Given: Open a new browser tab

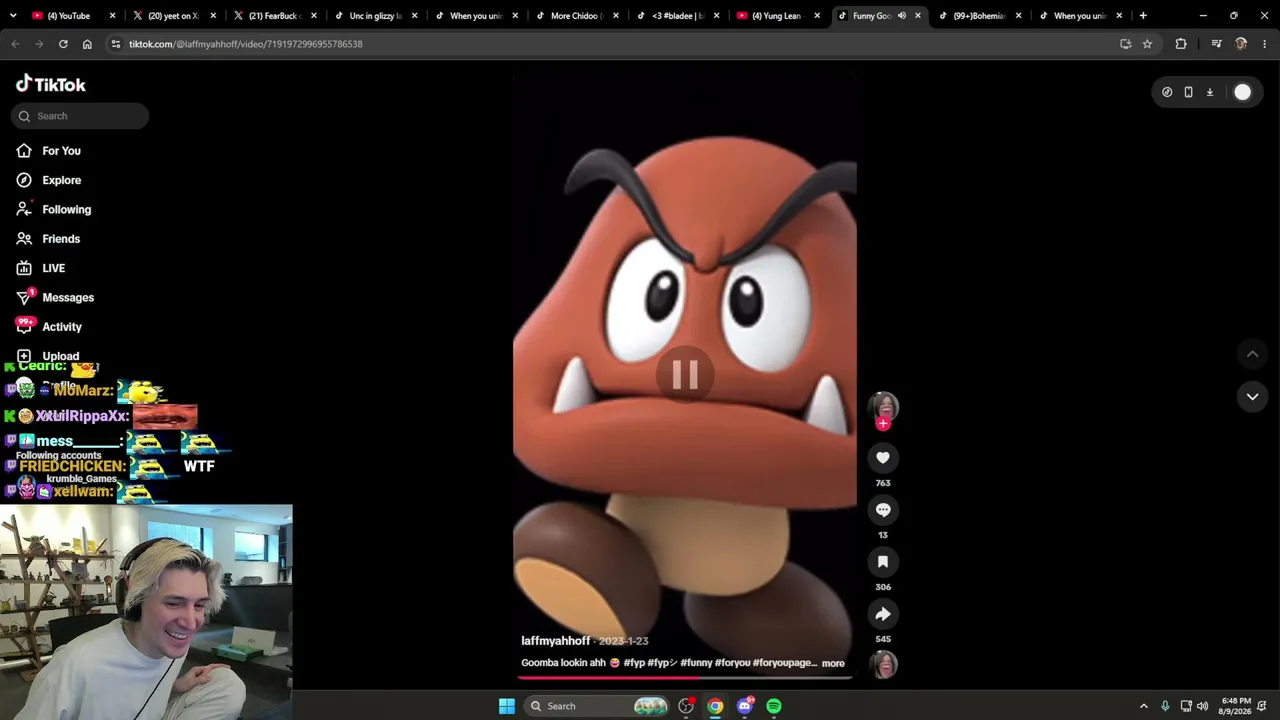Looking at the screenshot, I should point(1143,16).
